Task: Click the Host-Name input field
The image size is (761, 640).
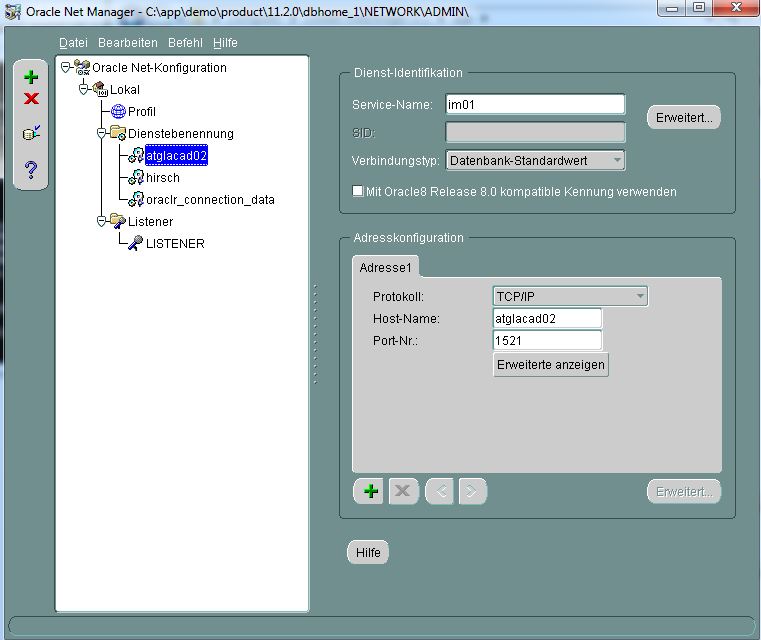Action: click(x=547, y=318)
